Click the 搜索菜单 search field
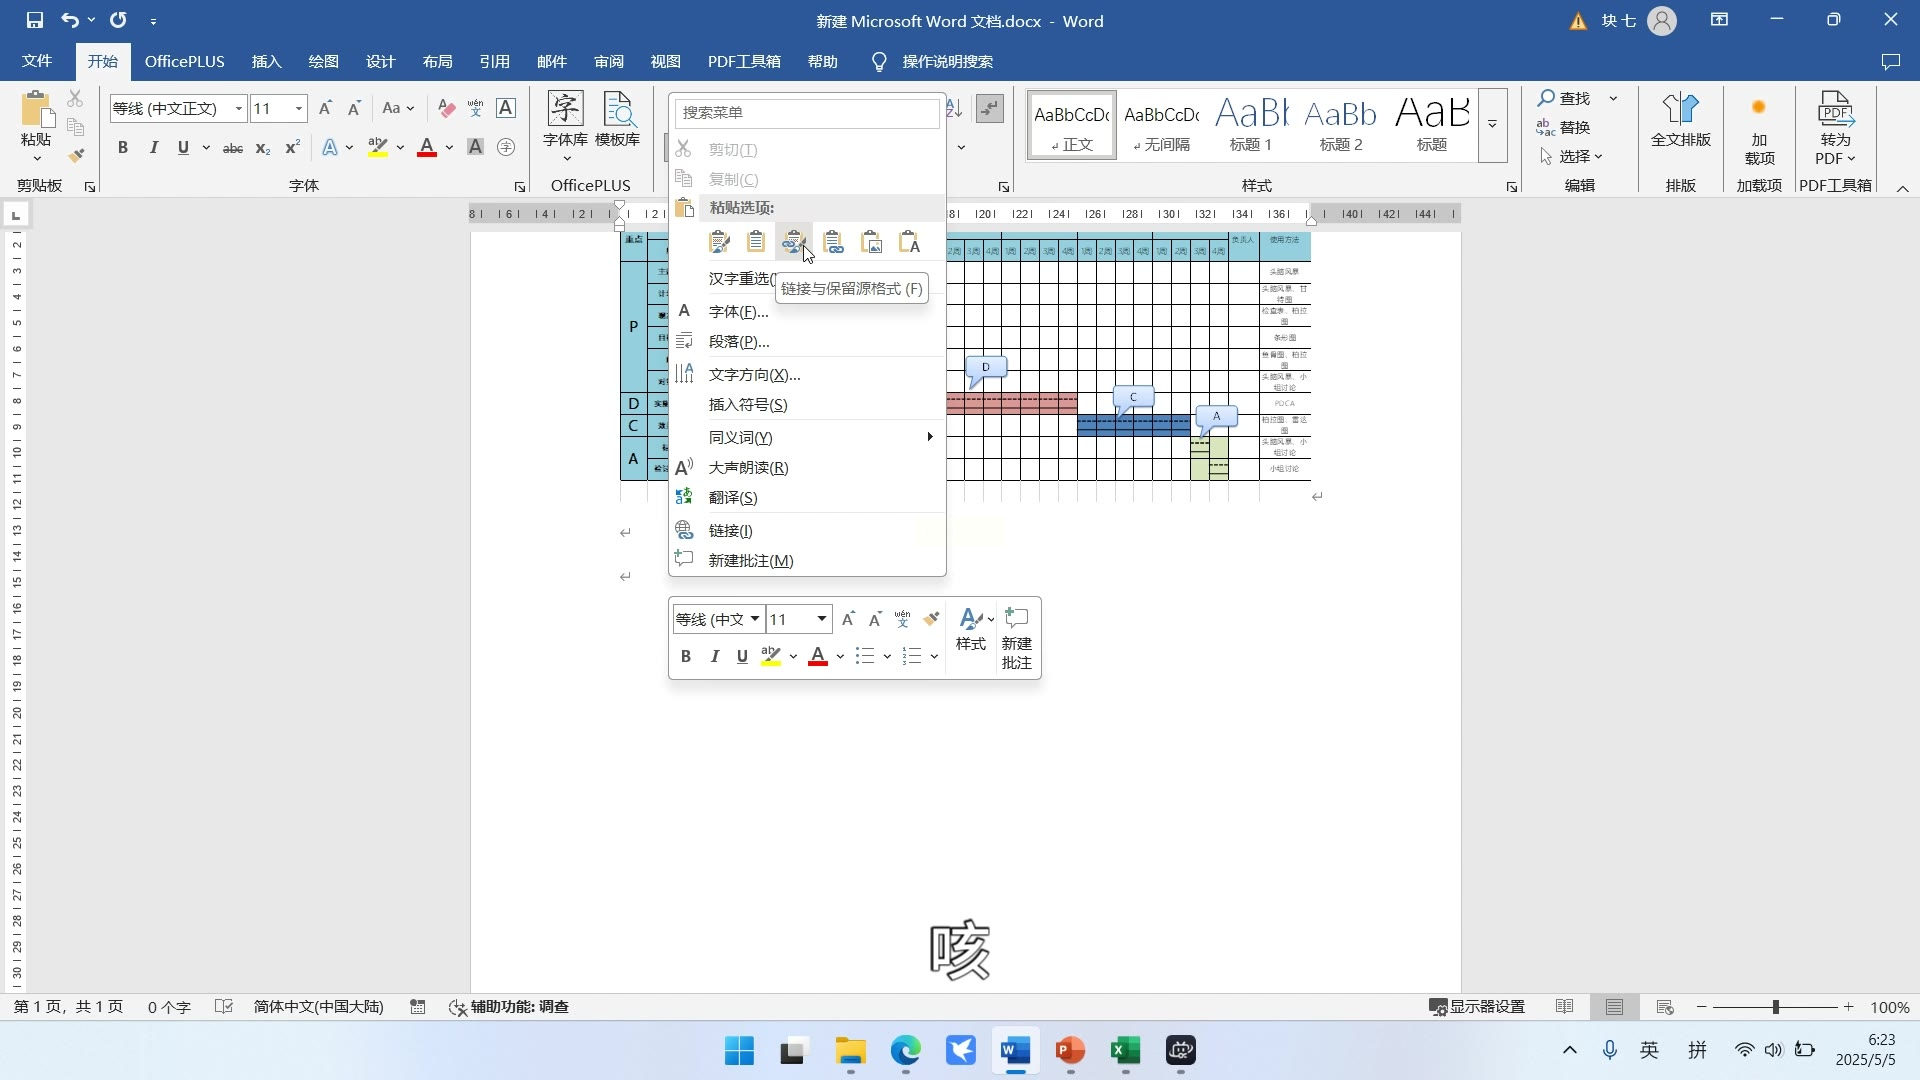This screenshot has width=1920, height=1080. (x=806, y=113)
